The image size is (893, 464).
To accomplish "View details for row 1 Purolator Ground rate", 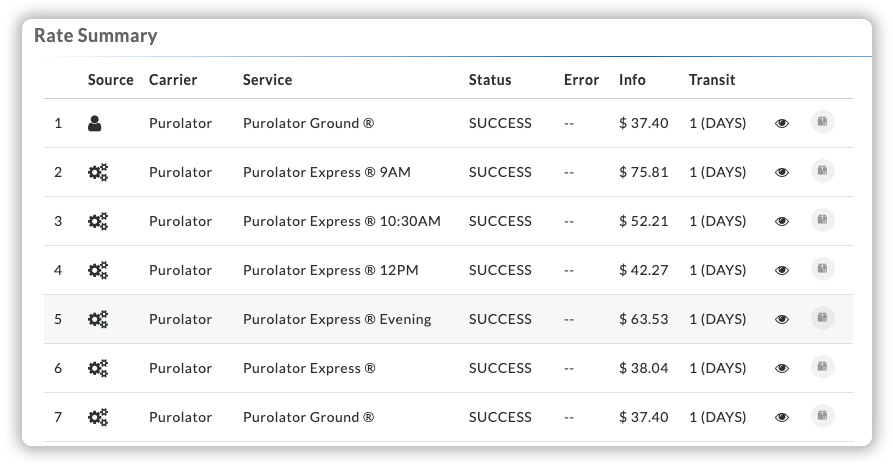I will click(x=781, y=124).
